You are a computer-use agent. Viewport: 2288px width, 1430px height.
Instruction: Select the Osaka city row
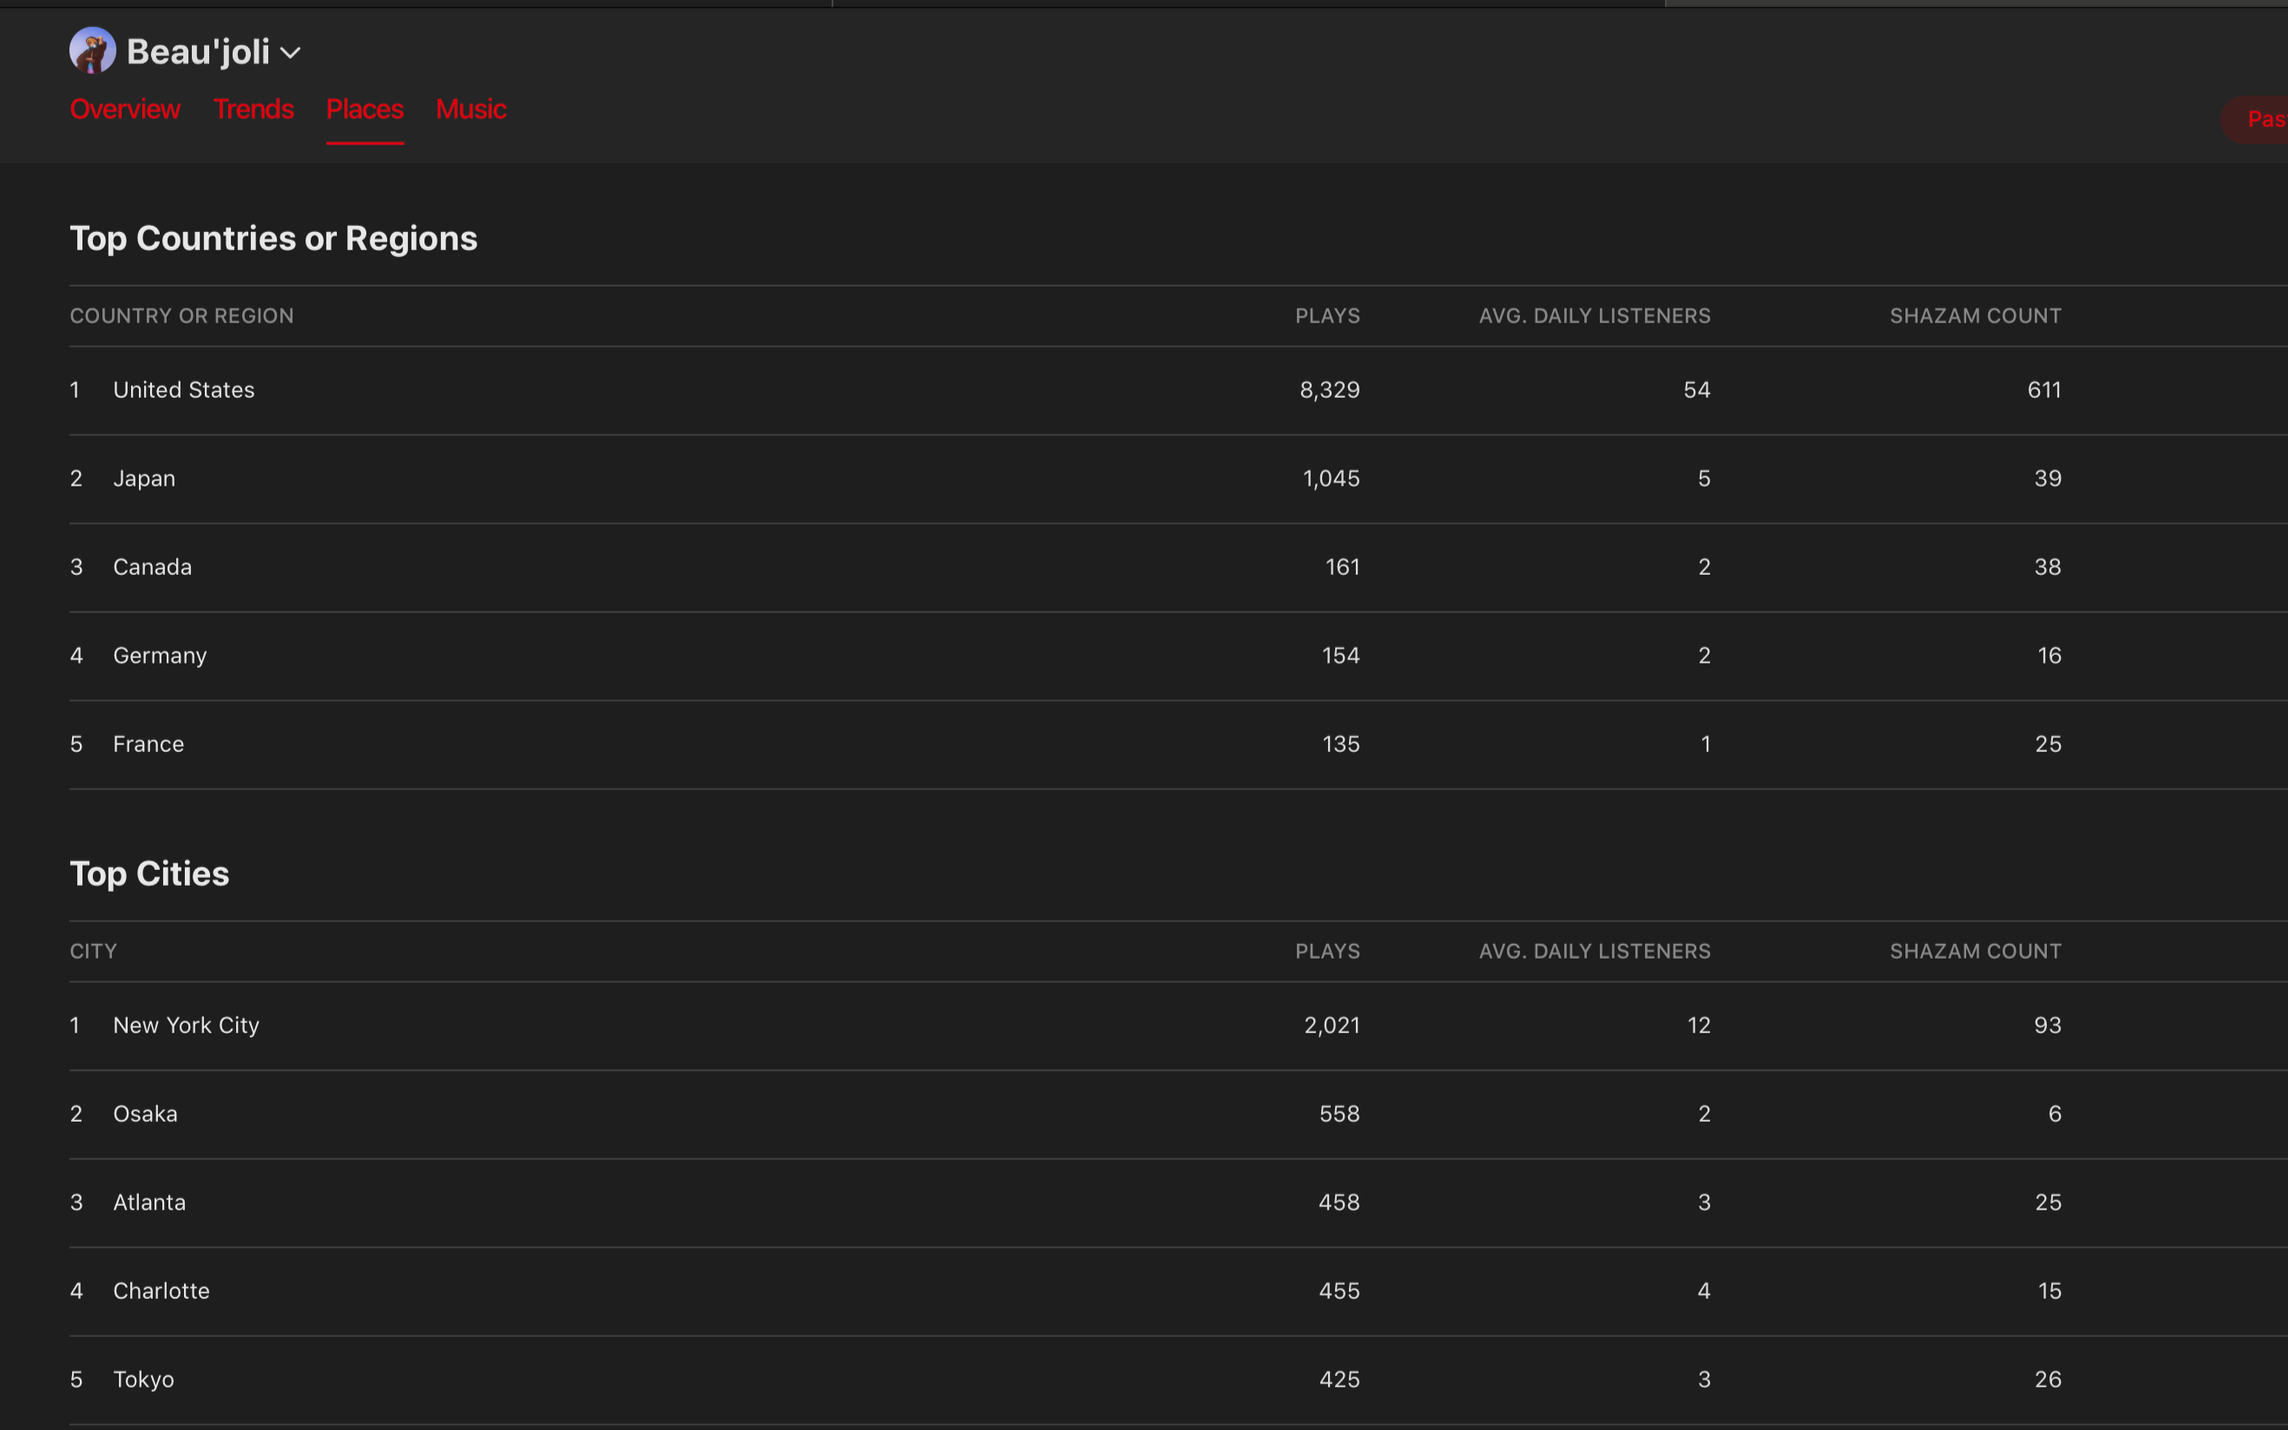[1178, 1114]
